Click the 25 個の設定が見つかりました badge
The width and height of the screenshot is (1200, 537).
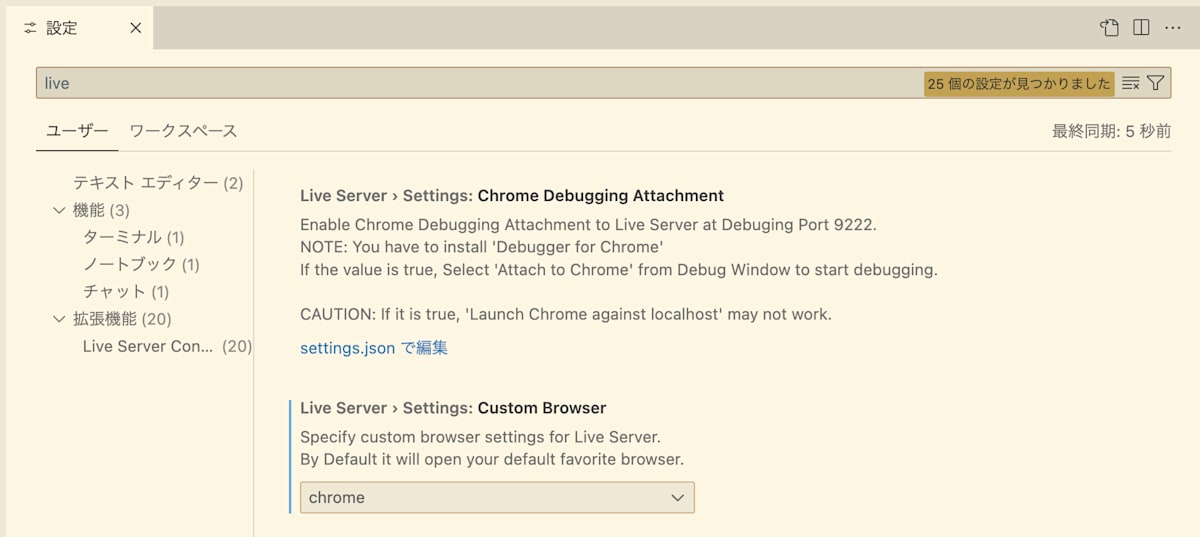click(x=1019, y=84)
